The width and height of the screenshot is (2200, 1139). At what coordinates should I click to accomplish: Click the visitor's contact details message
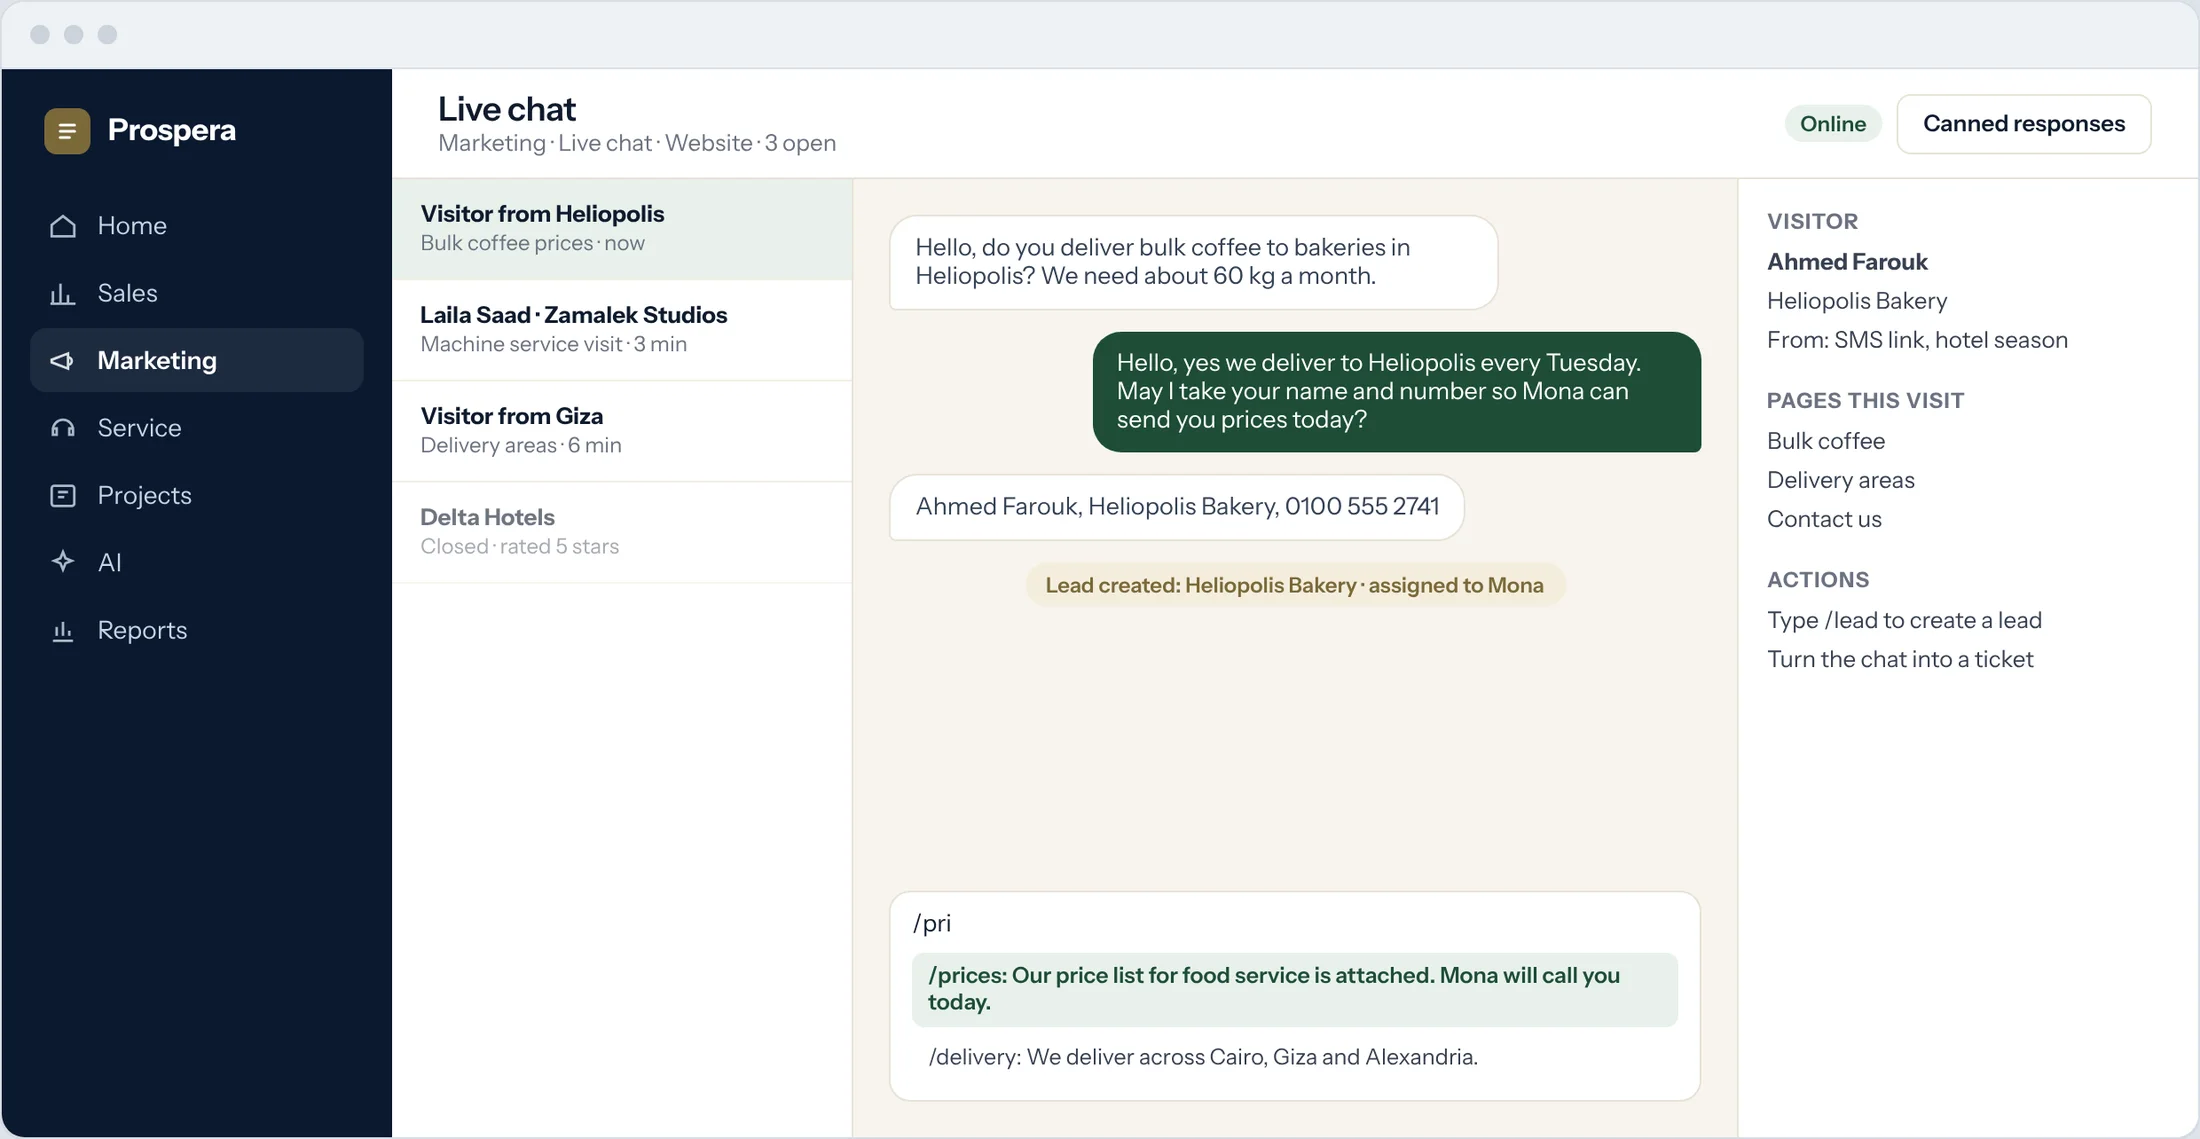pos(1177,507)
